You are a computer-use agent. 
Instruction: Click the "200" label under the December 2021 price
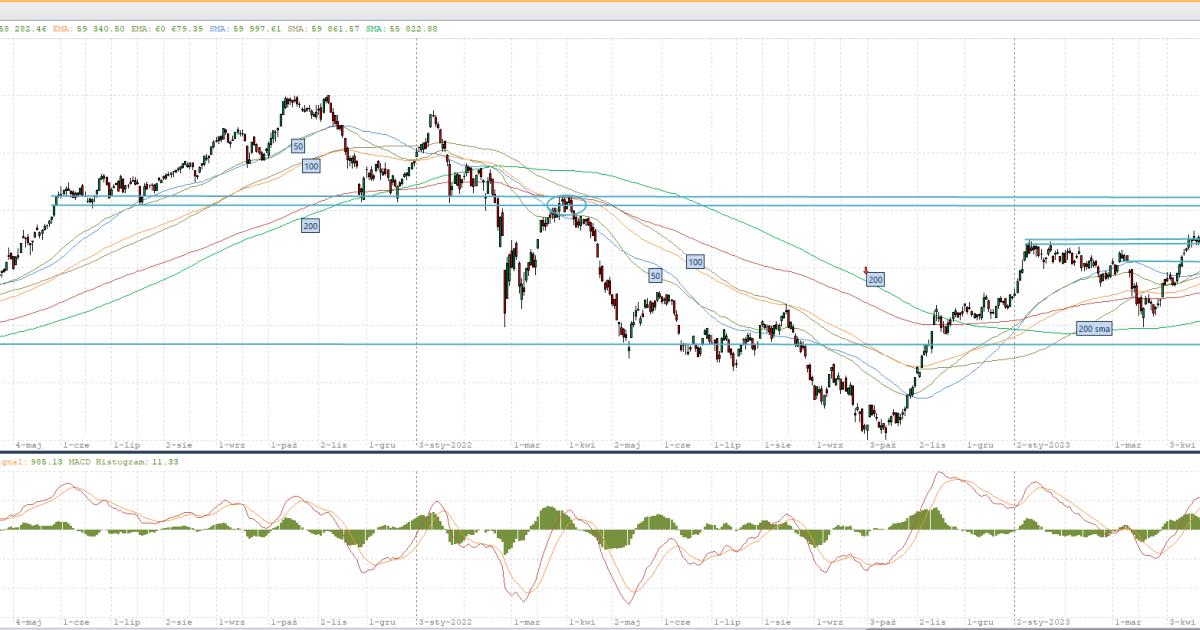coord(310,226)
